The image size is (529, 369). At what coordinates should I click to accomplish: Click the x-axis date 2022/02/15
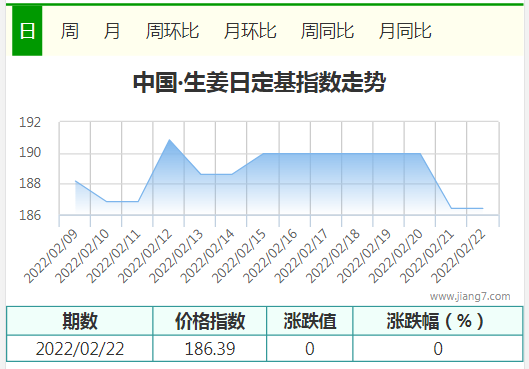coord(239,256)
